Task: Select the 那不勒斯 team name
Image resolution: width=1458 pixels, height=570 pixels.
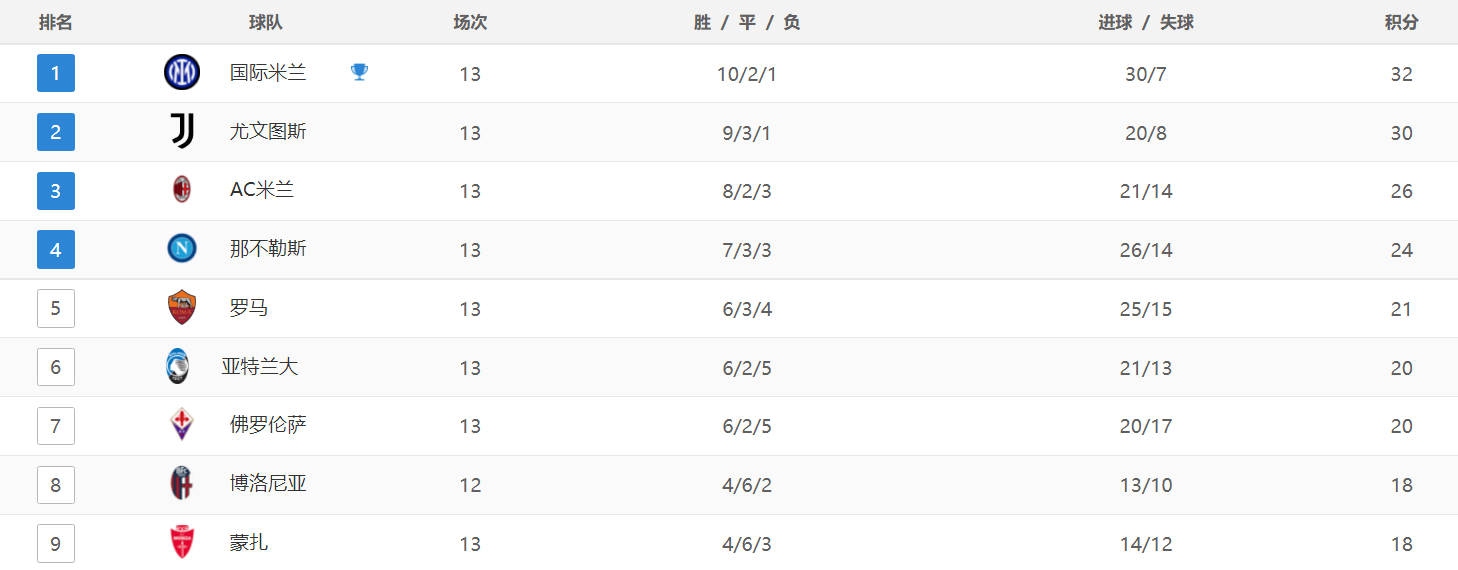Action: point(268,249)
